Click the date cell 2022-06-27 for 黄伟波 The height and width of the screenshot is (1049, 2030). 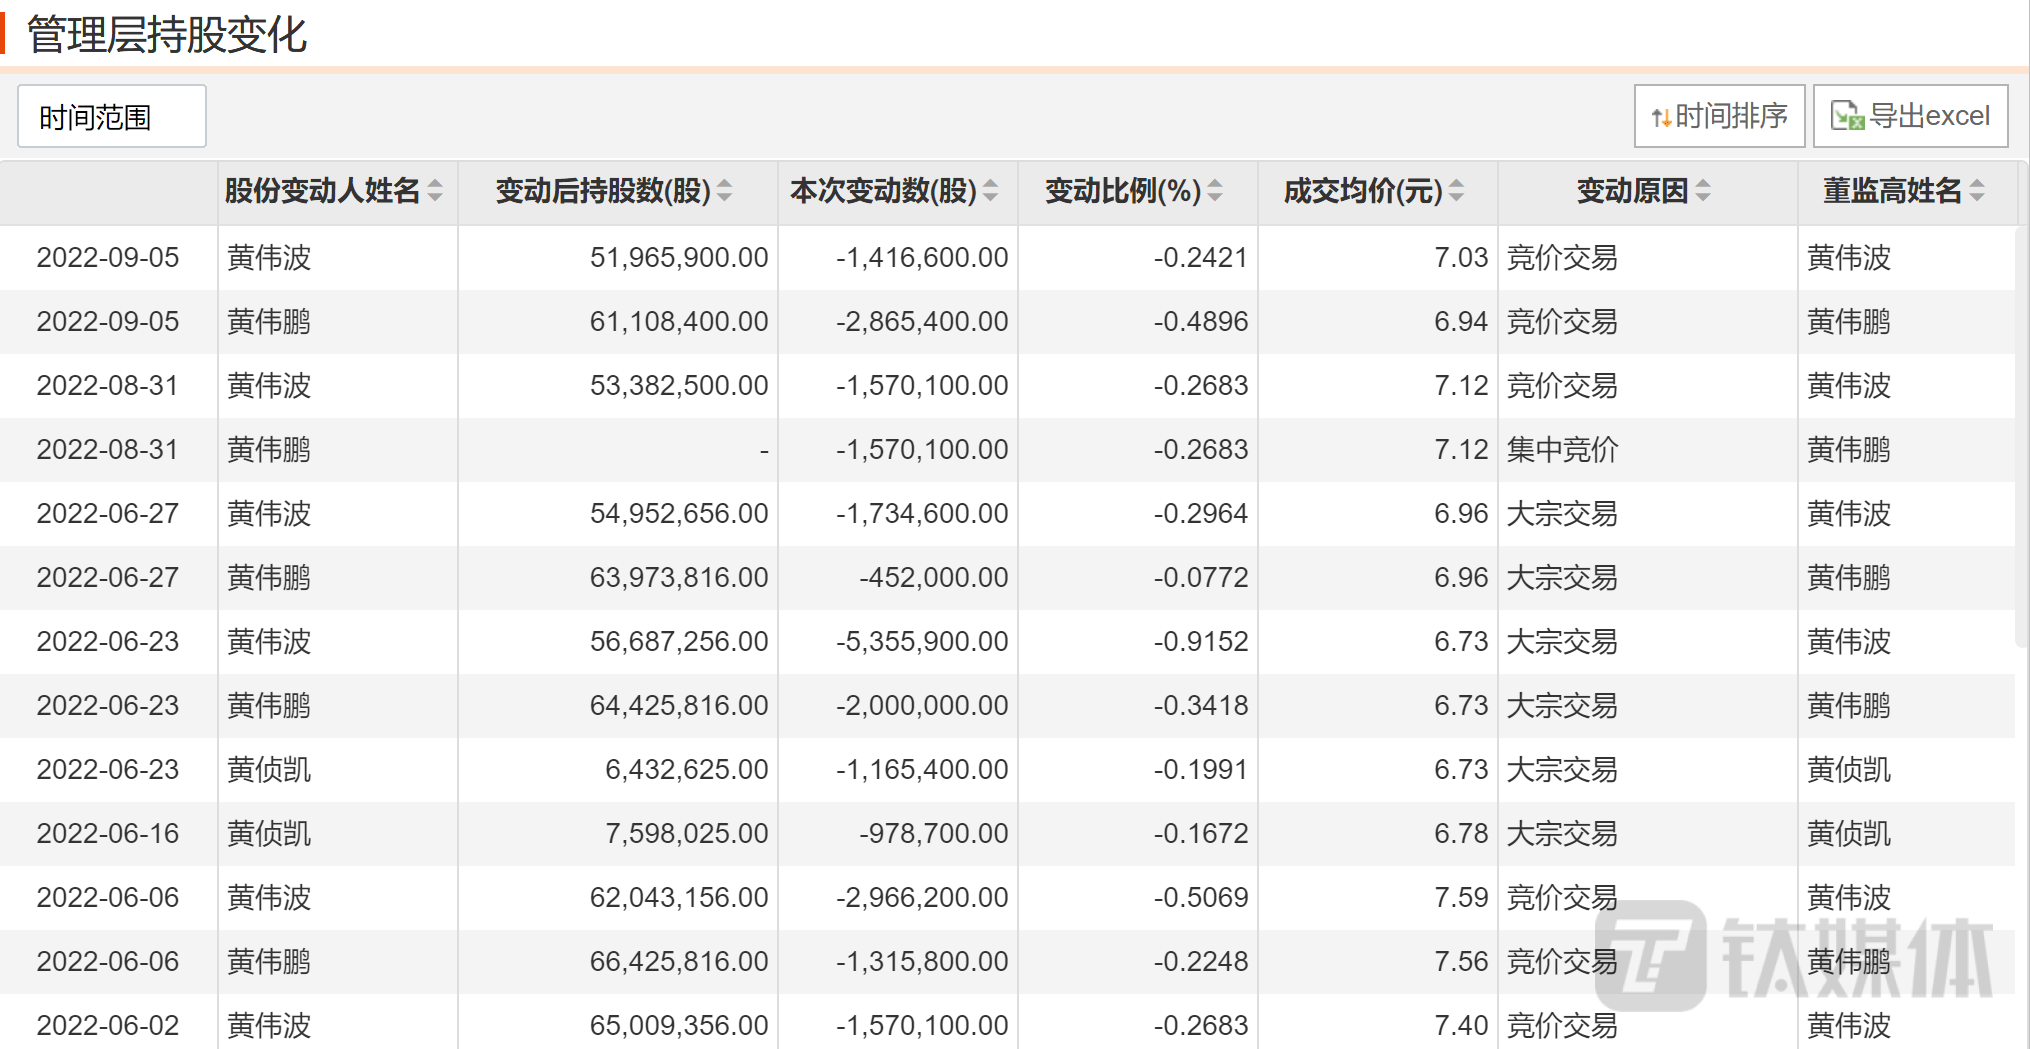pyautogui.click(x=107, y=513)
